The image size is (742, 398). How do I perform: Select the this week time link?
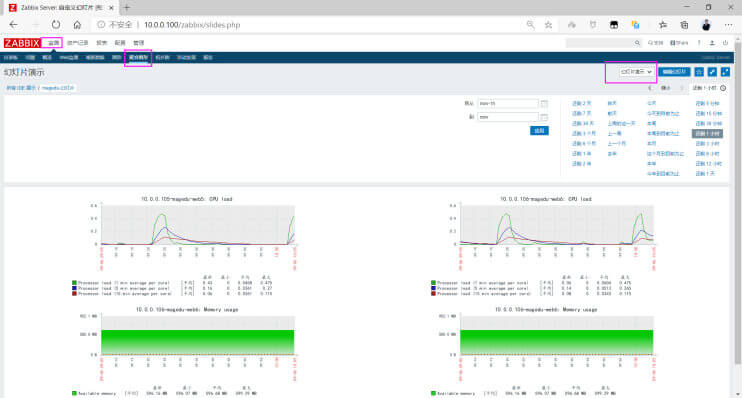(652, 124)
